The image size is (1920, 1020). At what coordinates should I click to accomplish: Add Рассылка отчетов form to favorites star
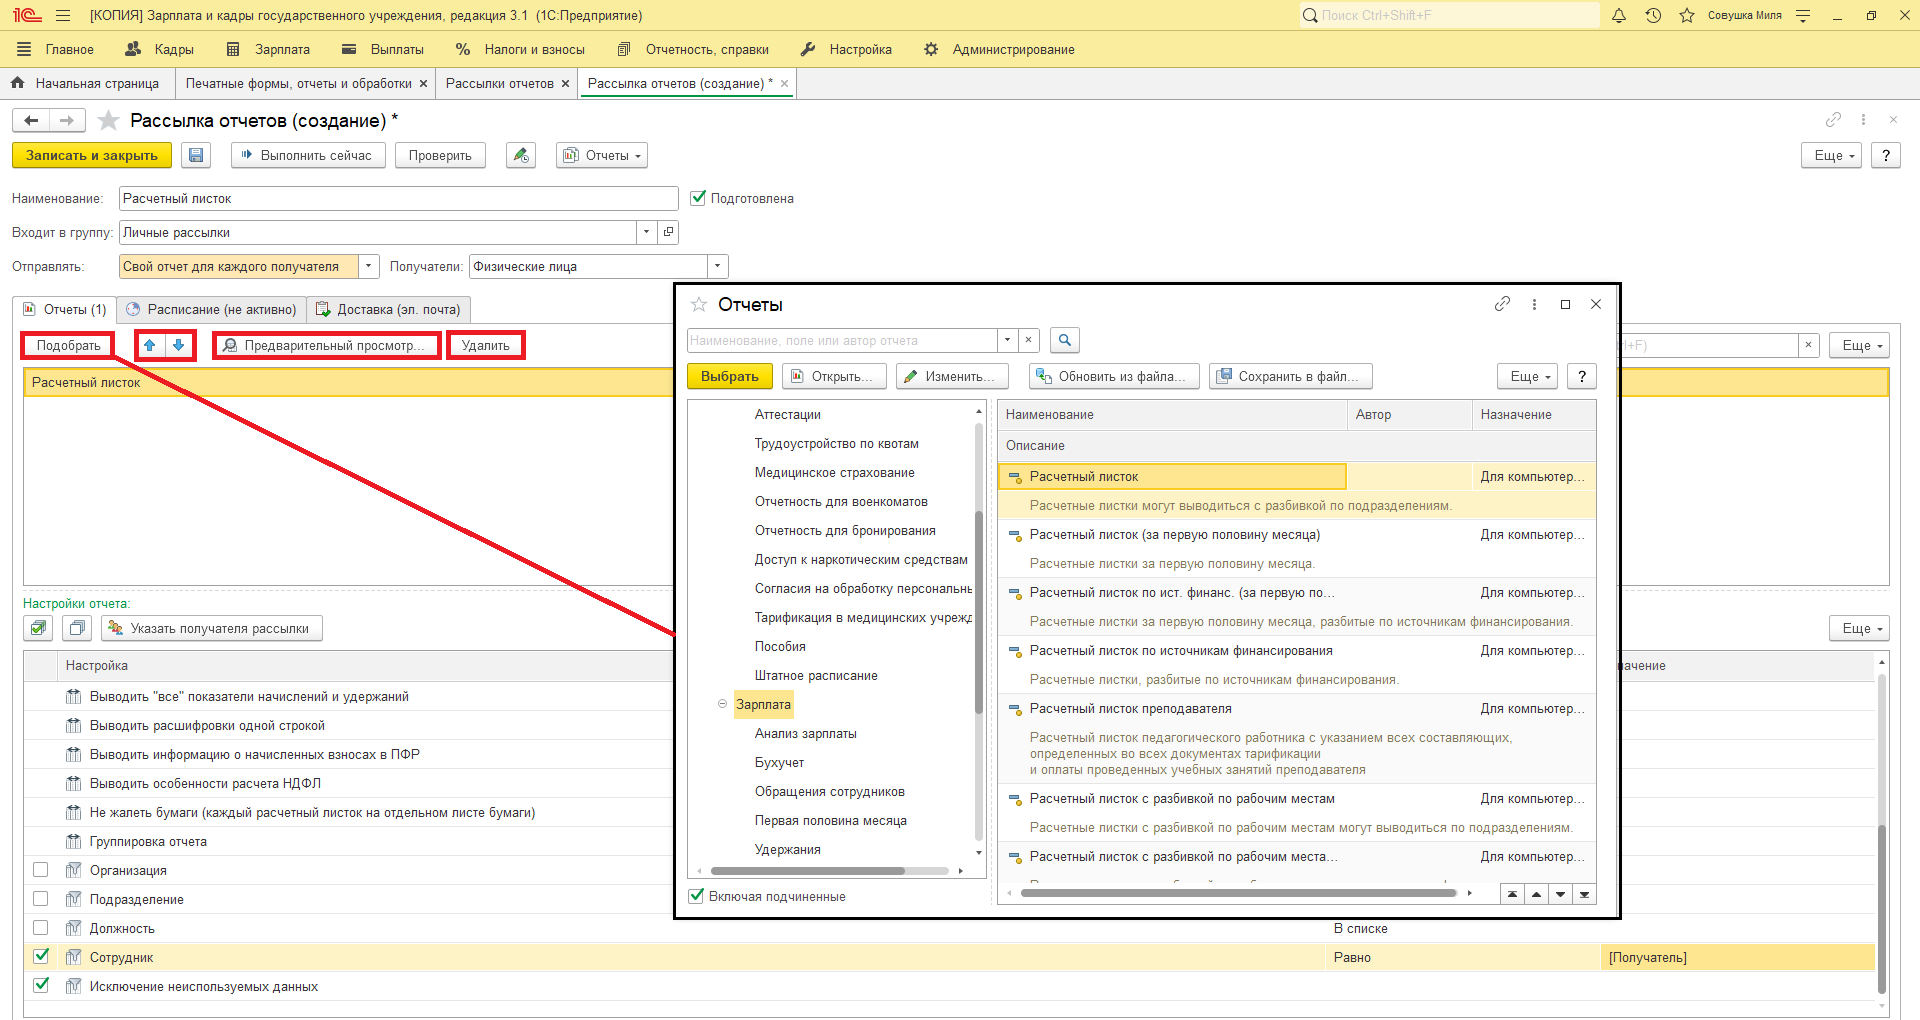[109, 121]
